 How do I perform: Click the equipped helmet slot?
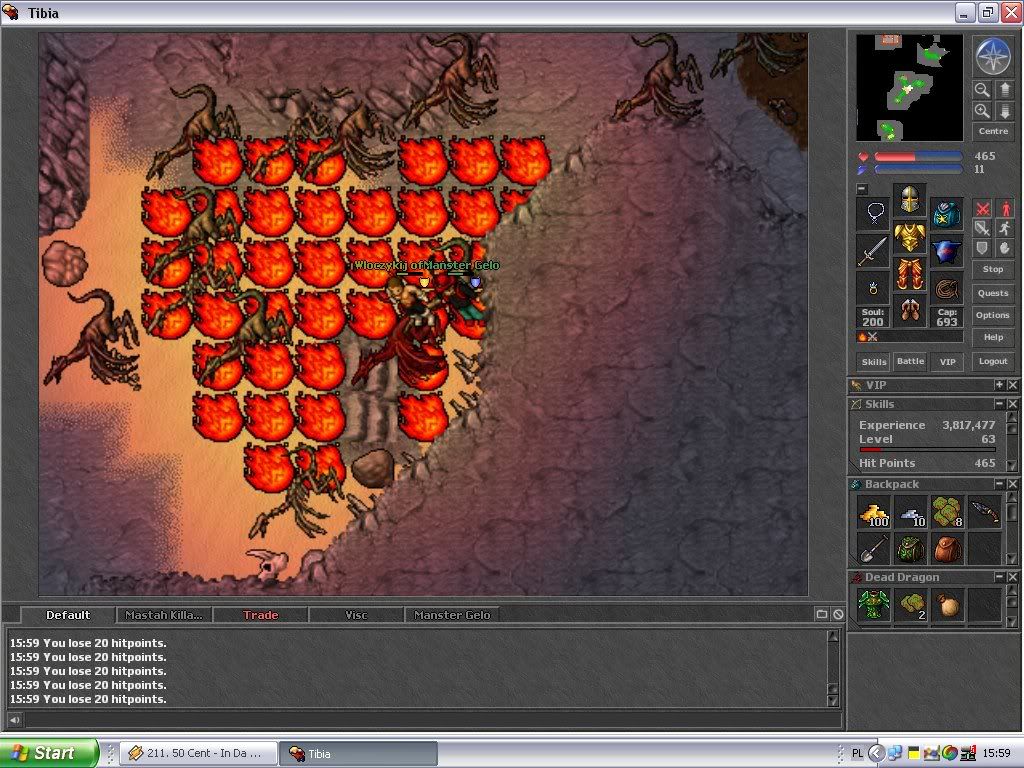click(x=909, y=201)
